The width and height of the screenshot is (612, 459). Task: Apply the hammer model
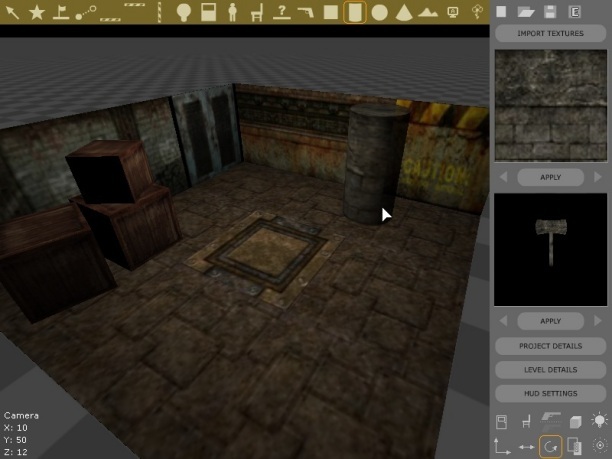[x=550, y=321]
